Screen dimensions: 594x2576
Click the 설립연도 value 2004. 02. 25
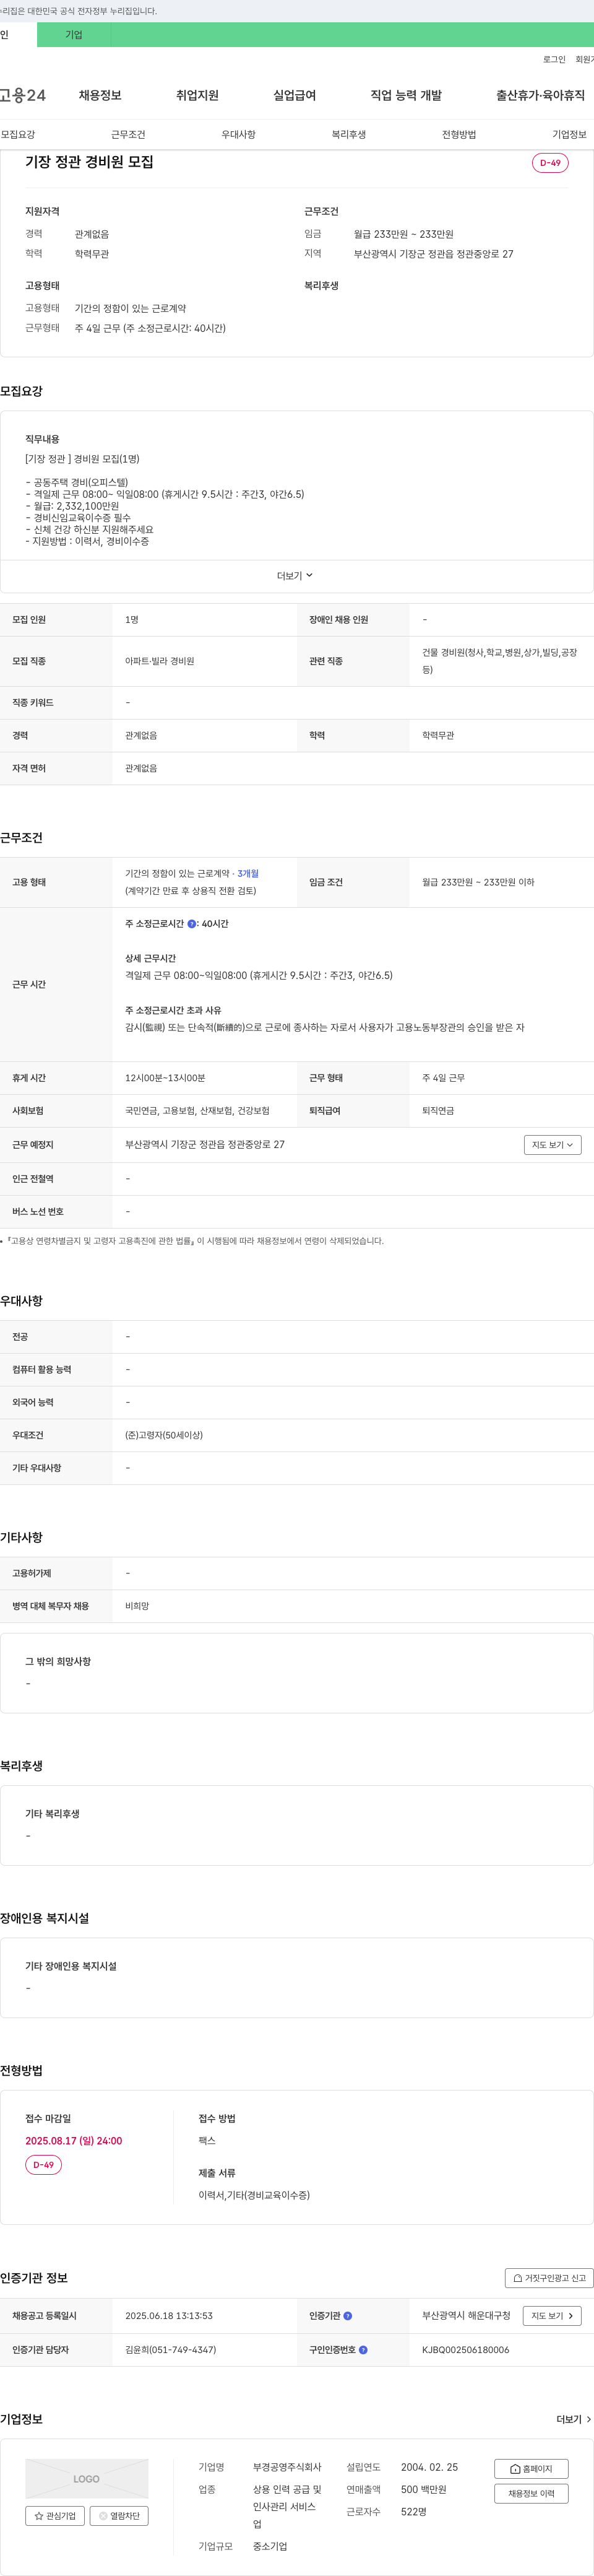[x=430, y=2467]
